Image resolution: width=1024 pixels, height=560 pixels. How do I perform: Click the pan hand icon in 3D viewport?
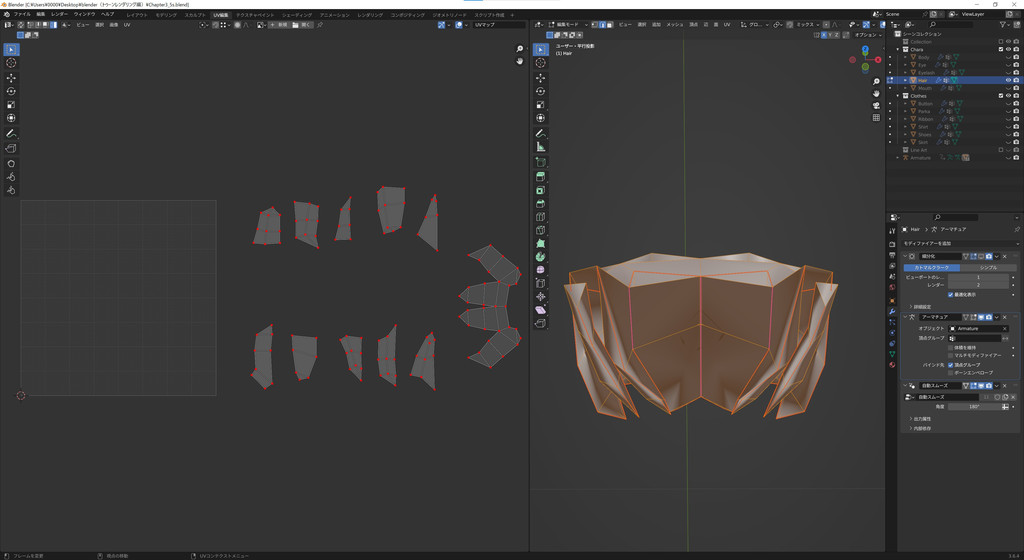tap(876, 93)
